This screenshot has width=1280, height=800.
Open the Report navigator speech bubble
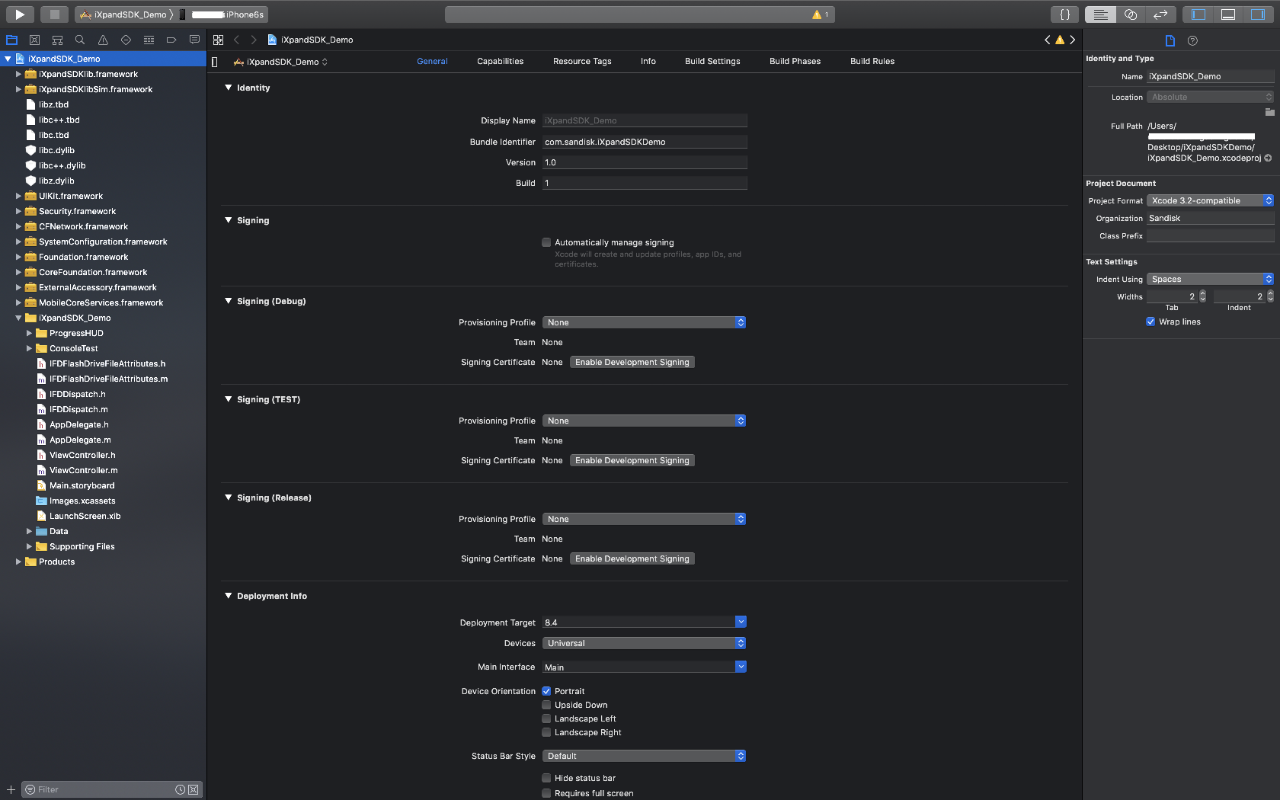pyautogui.click(x=194, y=40)
